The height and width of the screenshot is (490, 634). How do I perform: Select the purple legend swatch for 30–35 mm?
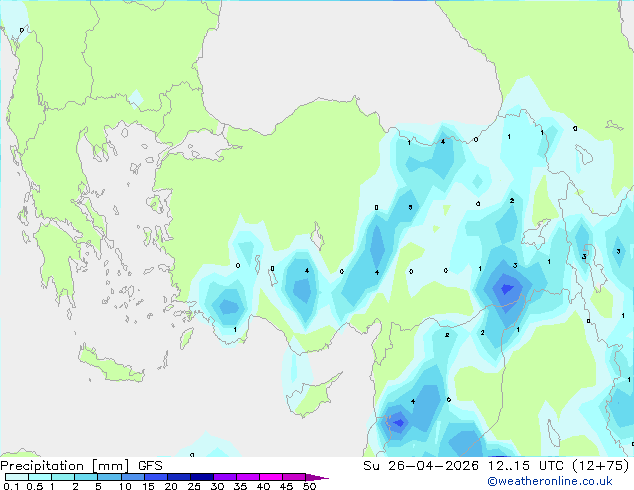pyautogui.click(x=225, y=477)
